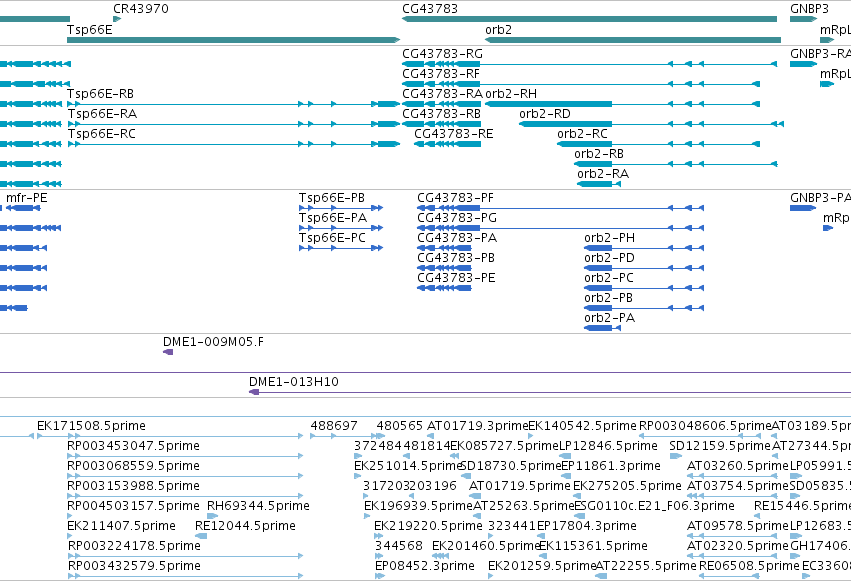Select the EK275205.5prime EST label
The image size is (851, 581).
(x=627, y=487)
